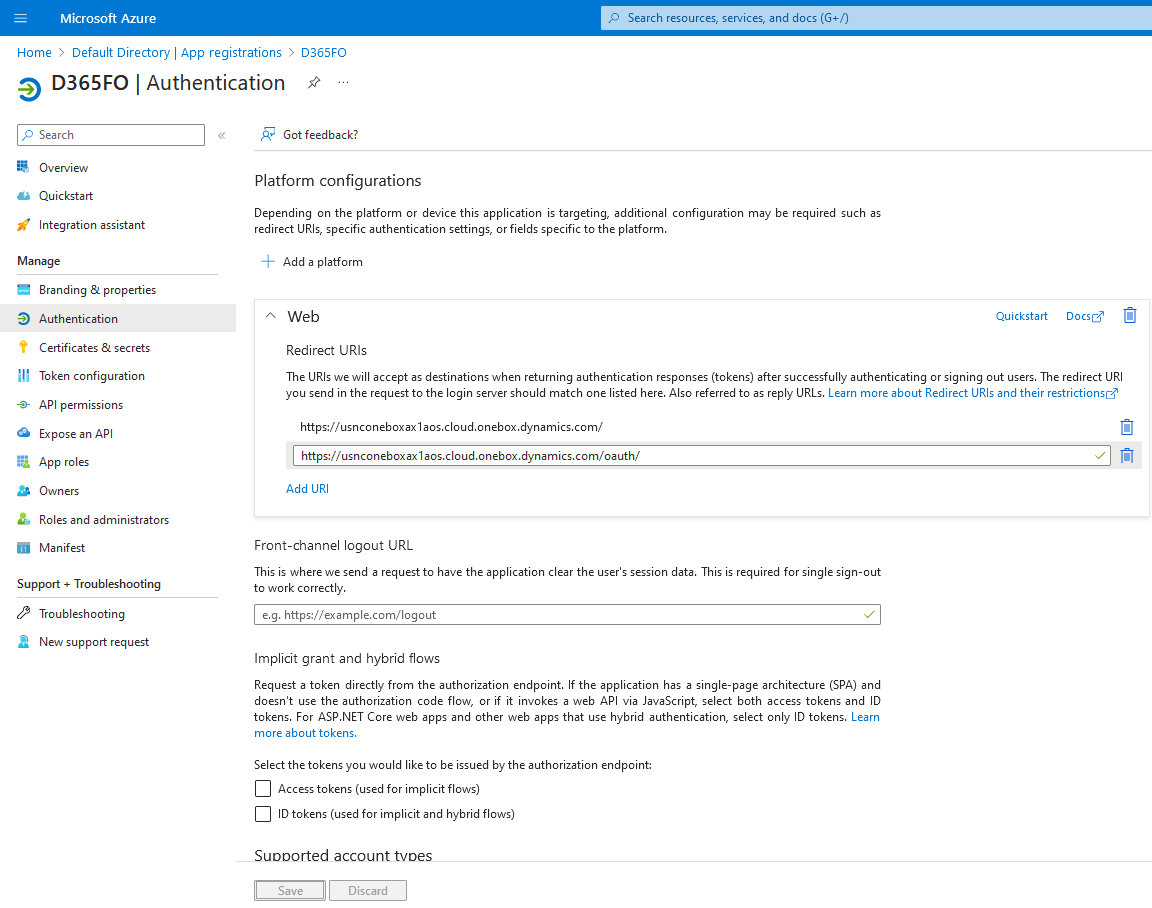The width and height of the screenshot is (1152, 908).
Task: Open the ellipsis more options menu
Action: tap(343, 82)
